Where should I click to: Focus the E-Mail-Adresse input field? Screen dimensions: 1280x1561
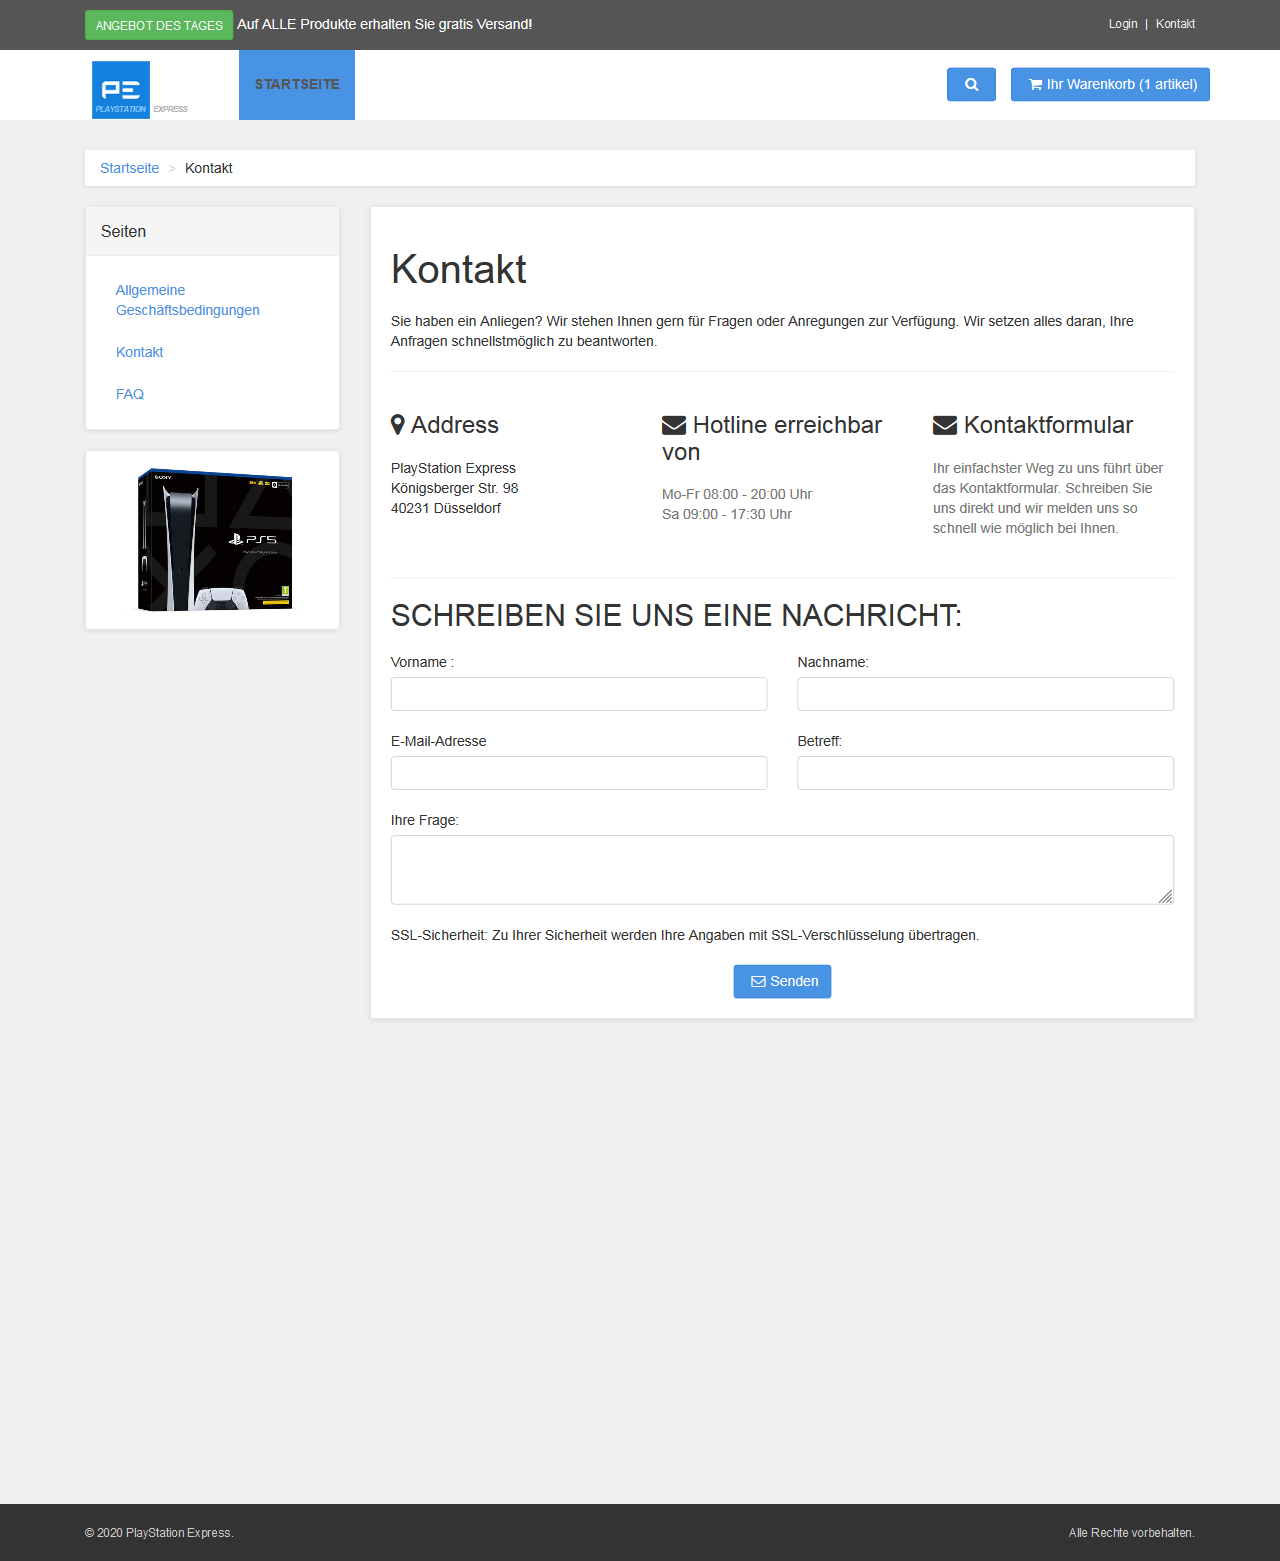point(579,773)
